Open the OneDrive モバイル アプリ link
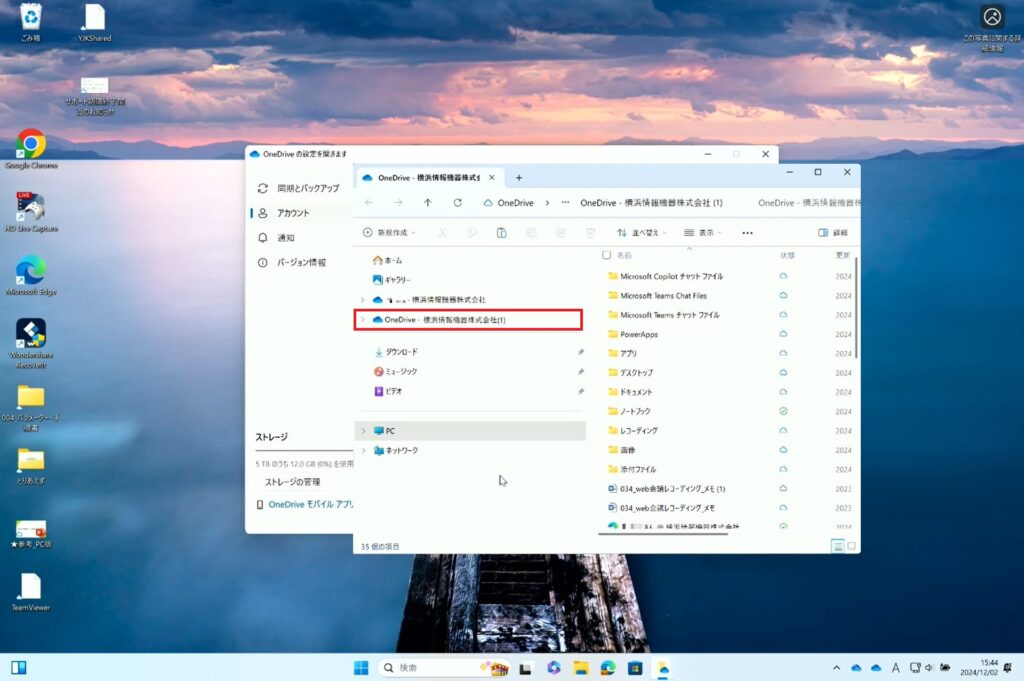 [311, 505]
